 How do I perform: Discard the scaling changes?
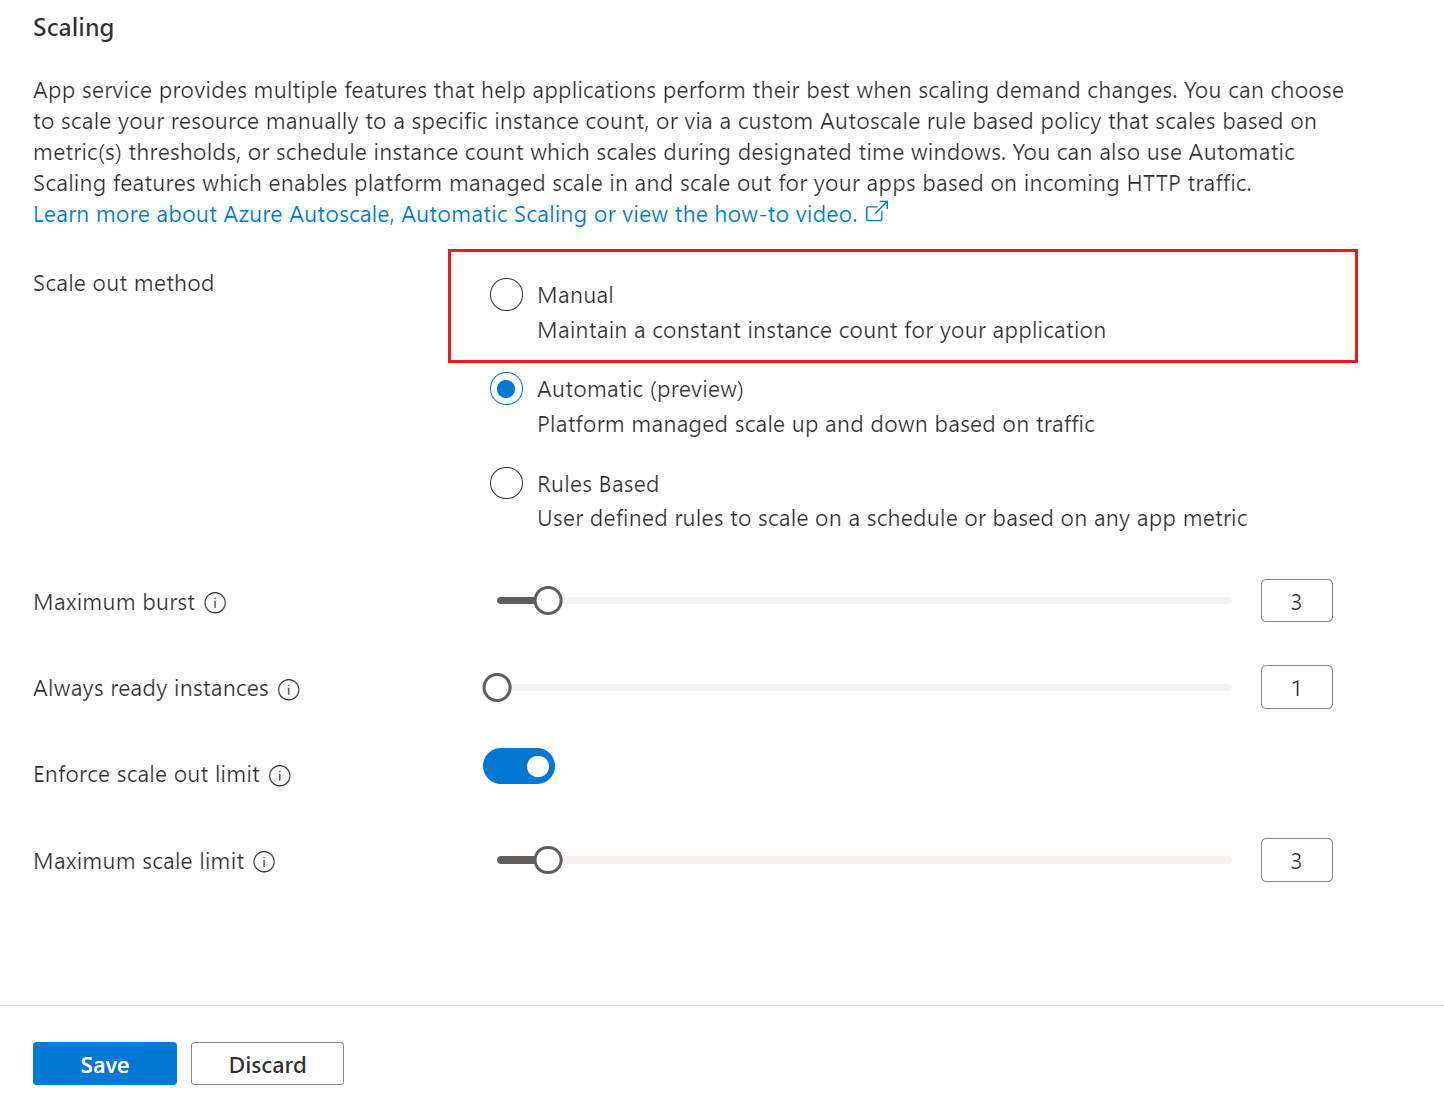click(x=267, y=1064)
